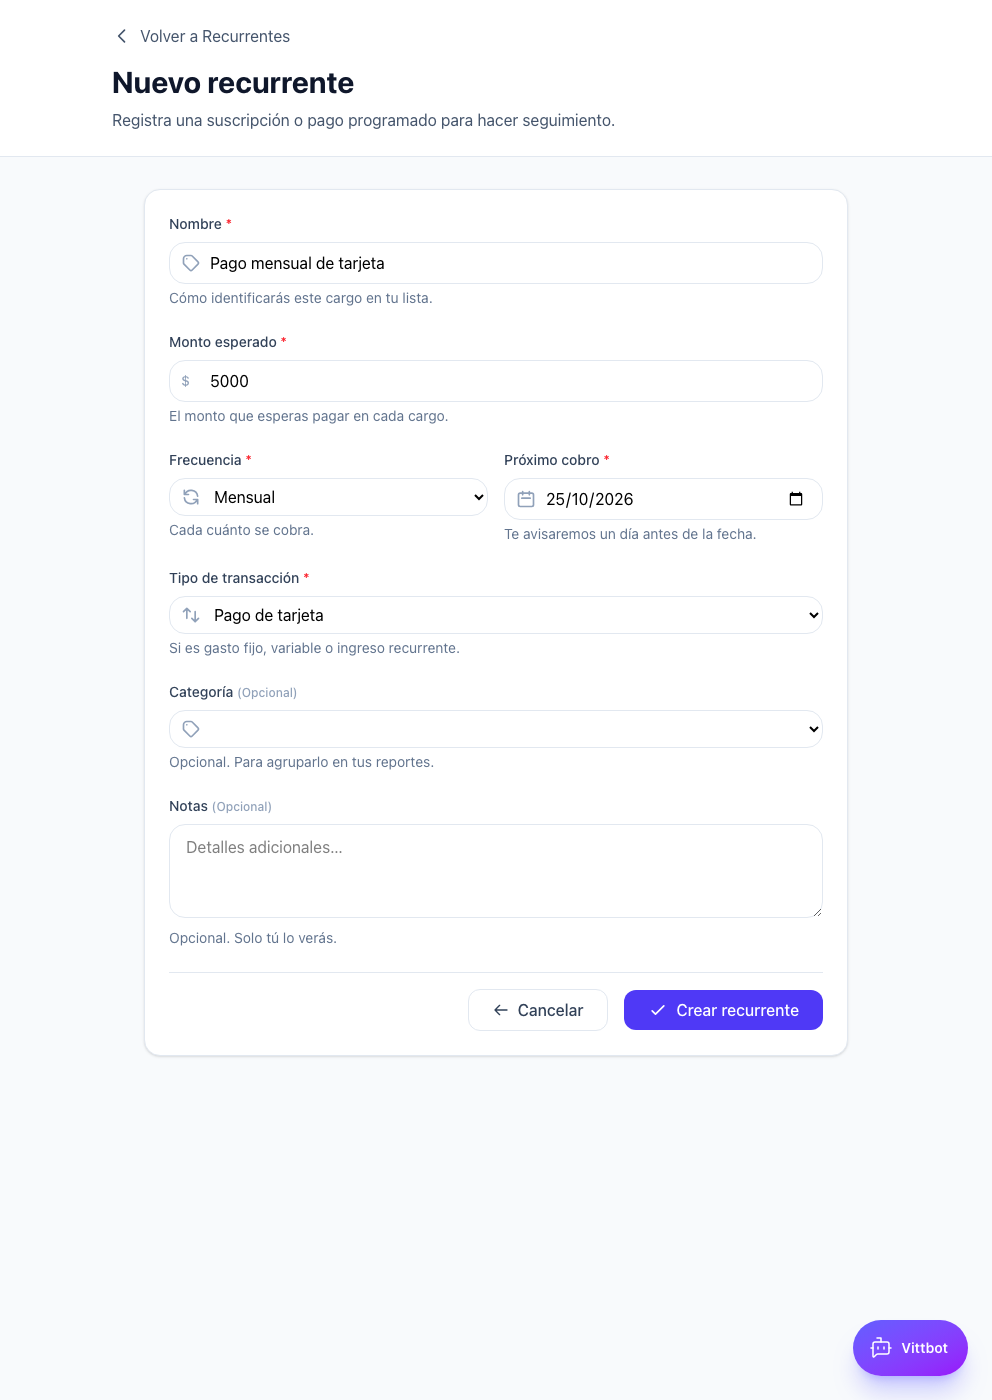This screenshot has height=1400, width=992.
Task: Open the date picker calendar button
Action: tap(796, 499)
